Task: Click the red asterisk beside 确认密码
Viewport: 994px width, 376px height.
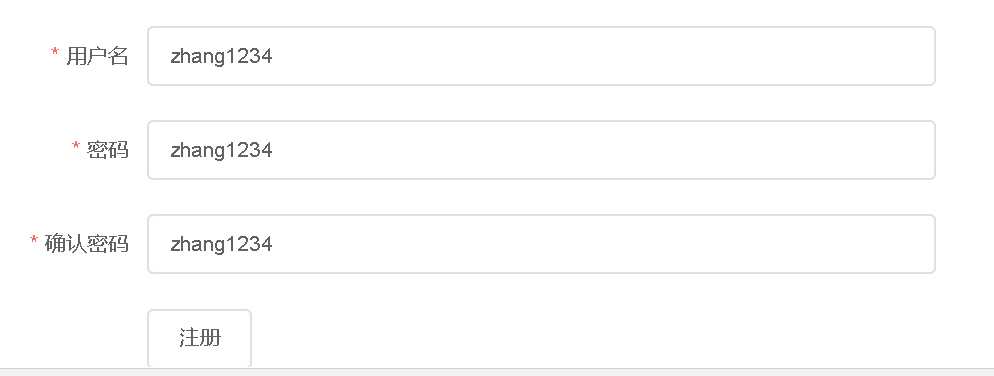Action: tap(34, 240)
